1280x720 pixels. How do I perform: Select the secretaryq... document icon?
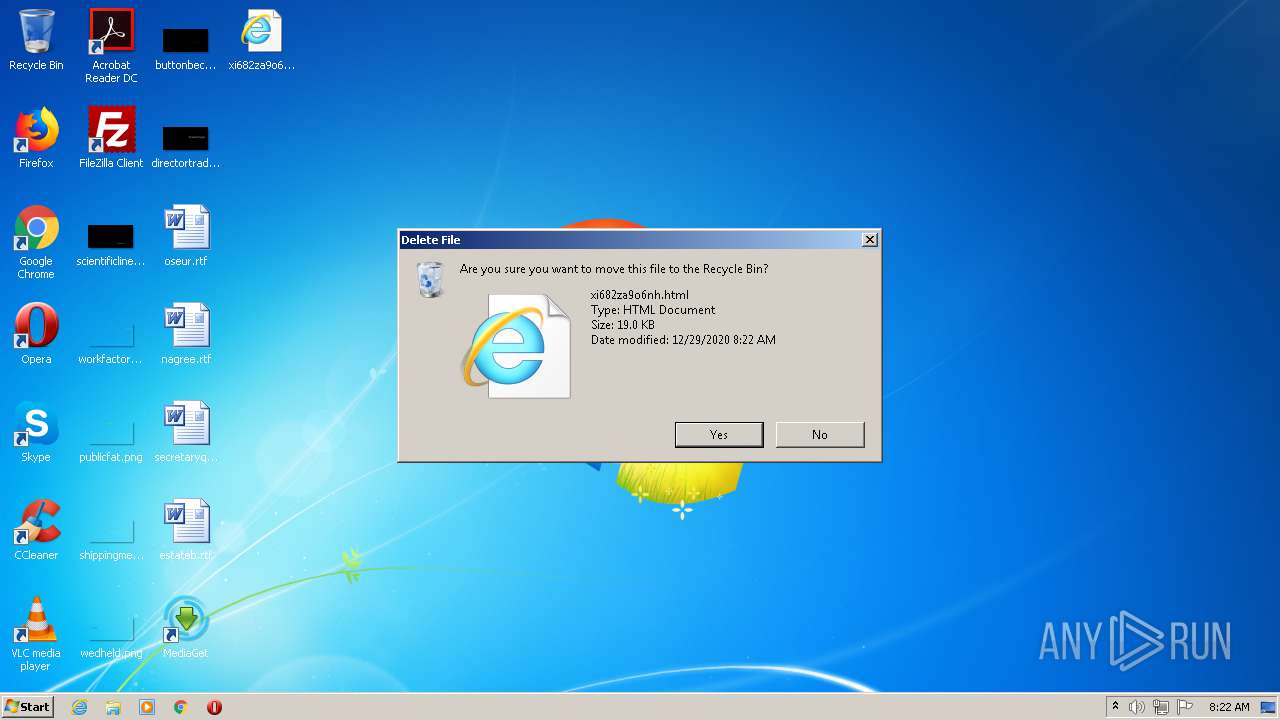(185, 432)
